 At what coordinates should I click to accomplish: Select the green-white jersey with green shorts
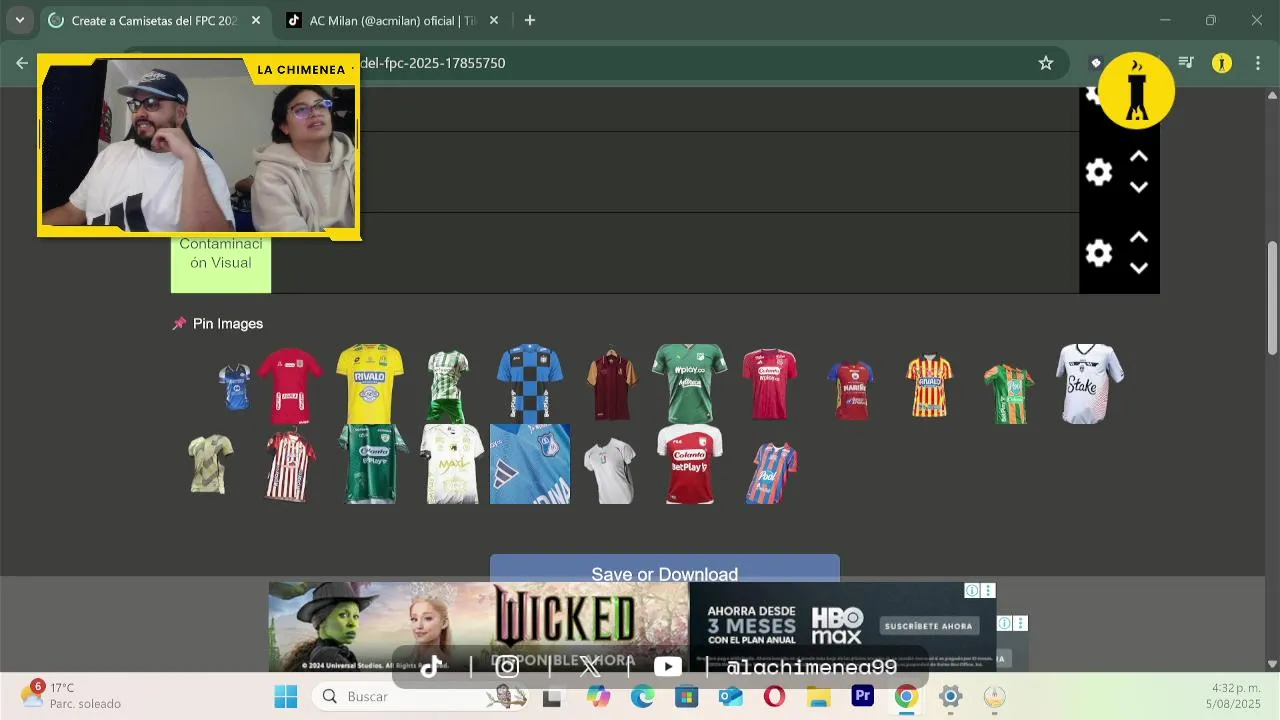pyautogui.click(x=448, y=386)
